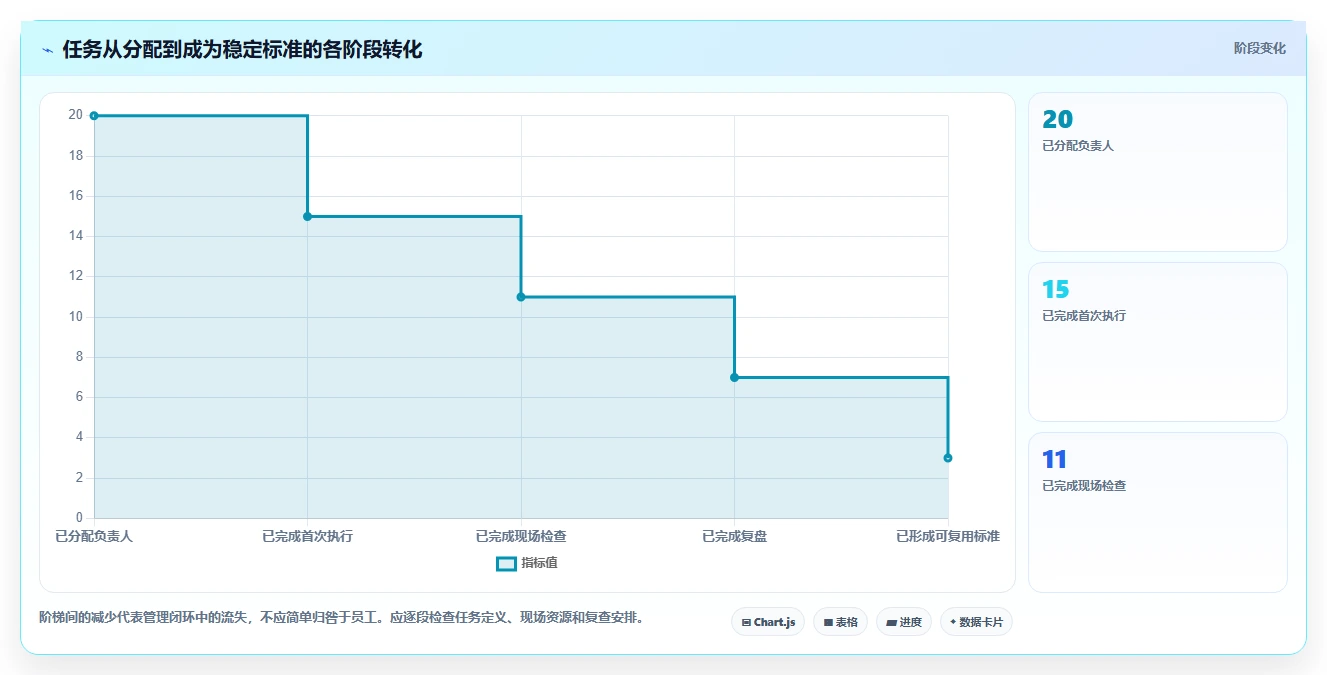Click y-axis value 10
The image size is (1327, 675).
pyautogui.click(x=76, y=317)
